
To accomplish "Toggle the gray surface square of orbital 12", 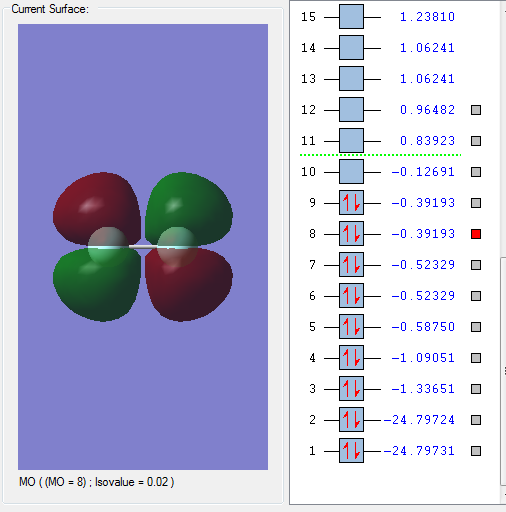I will pos(476,110).
